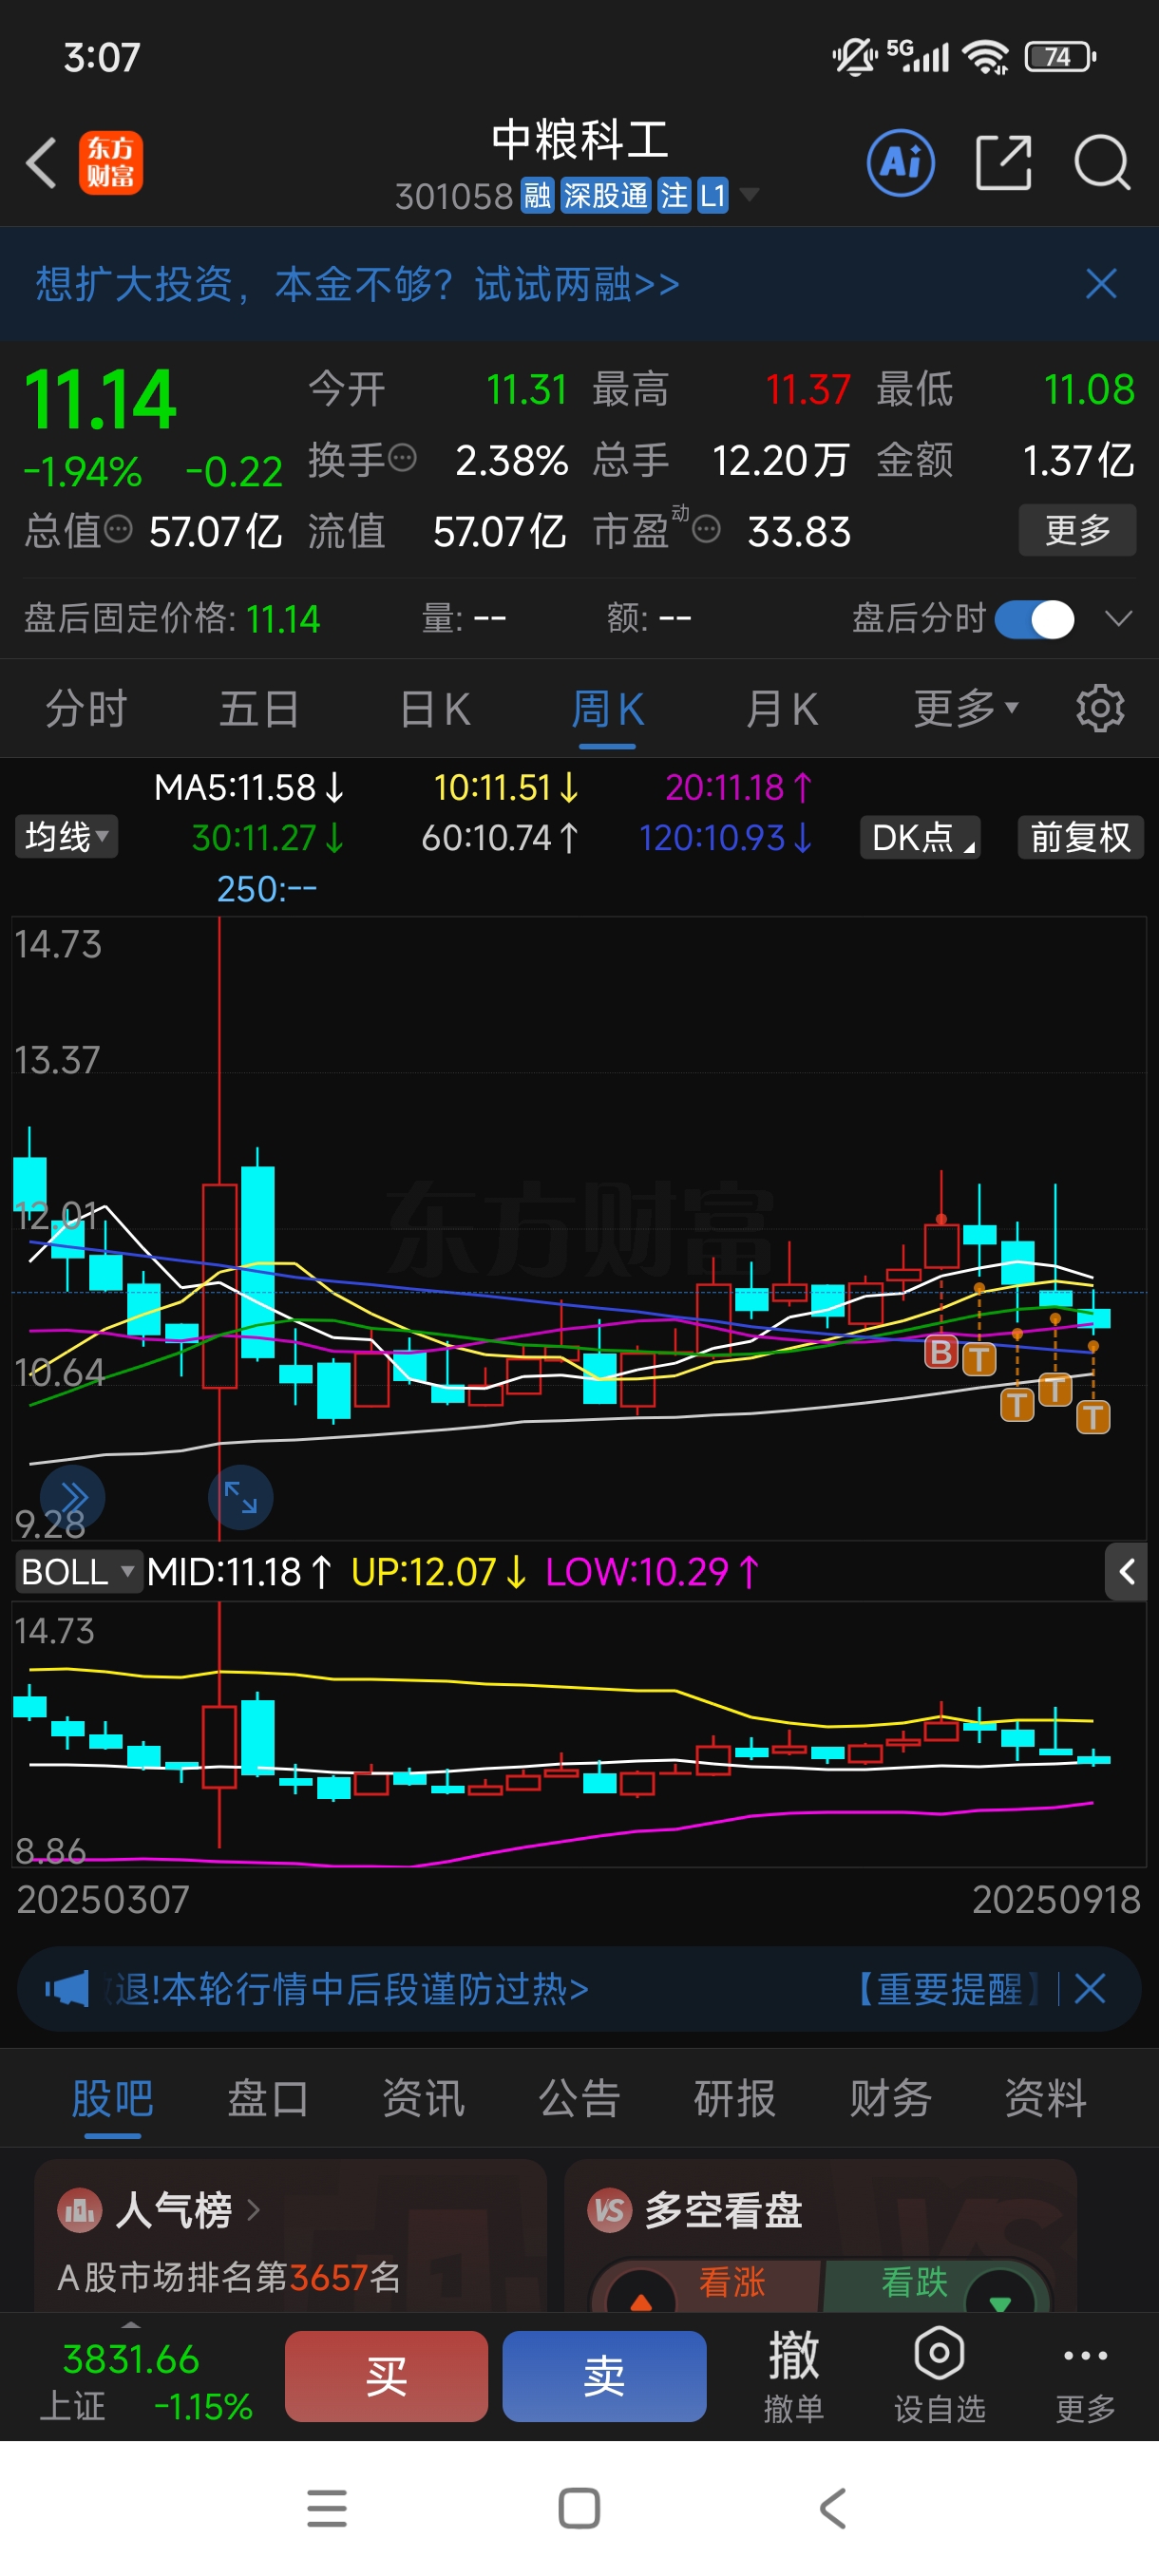Image resolution: width=1159 pixels, height=2576 pixels.
Task: Close the margin trading promotion banner
Action: pyautogui.click(x=1100, y=284)
